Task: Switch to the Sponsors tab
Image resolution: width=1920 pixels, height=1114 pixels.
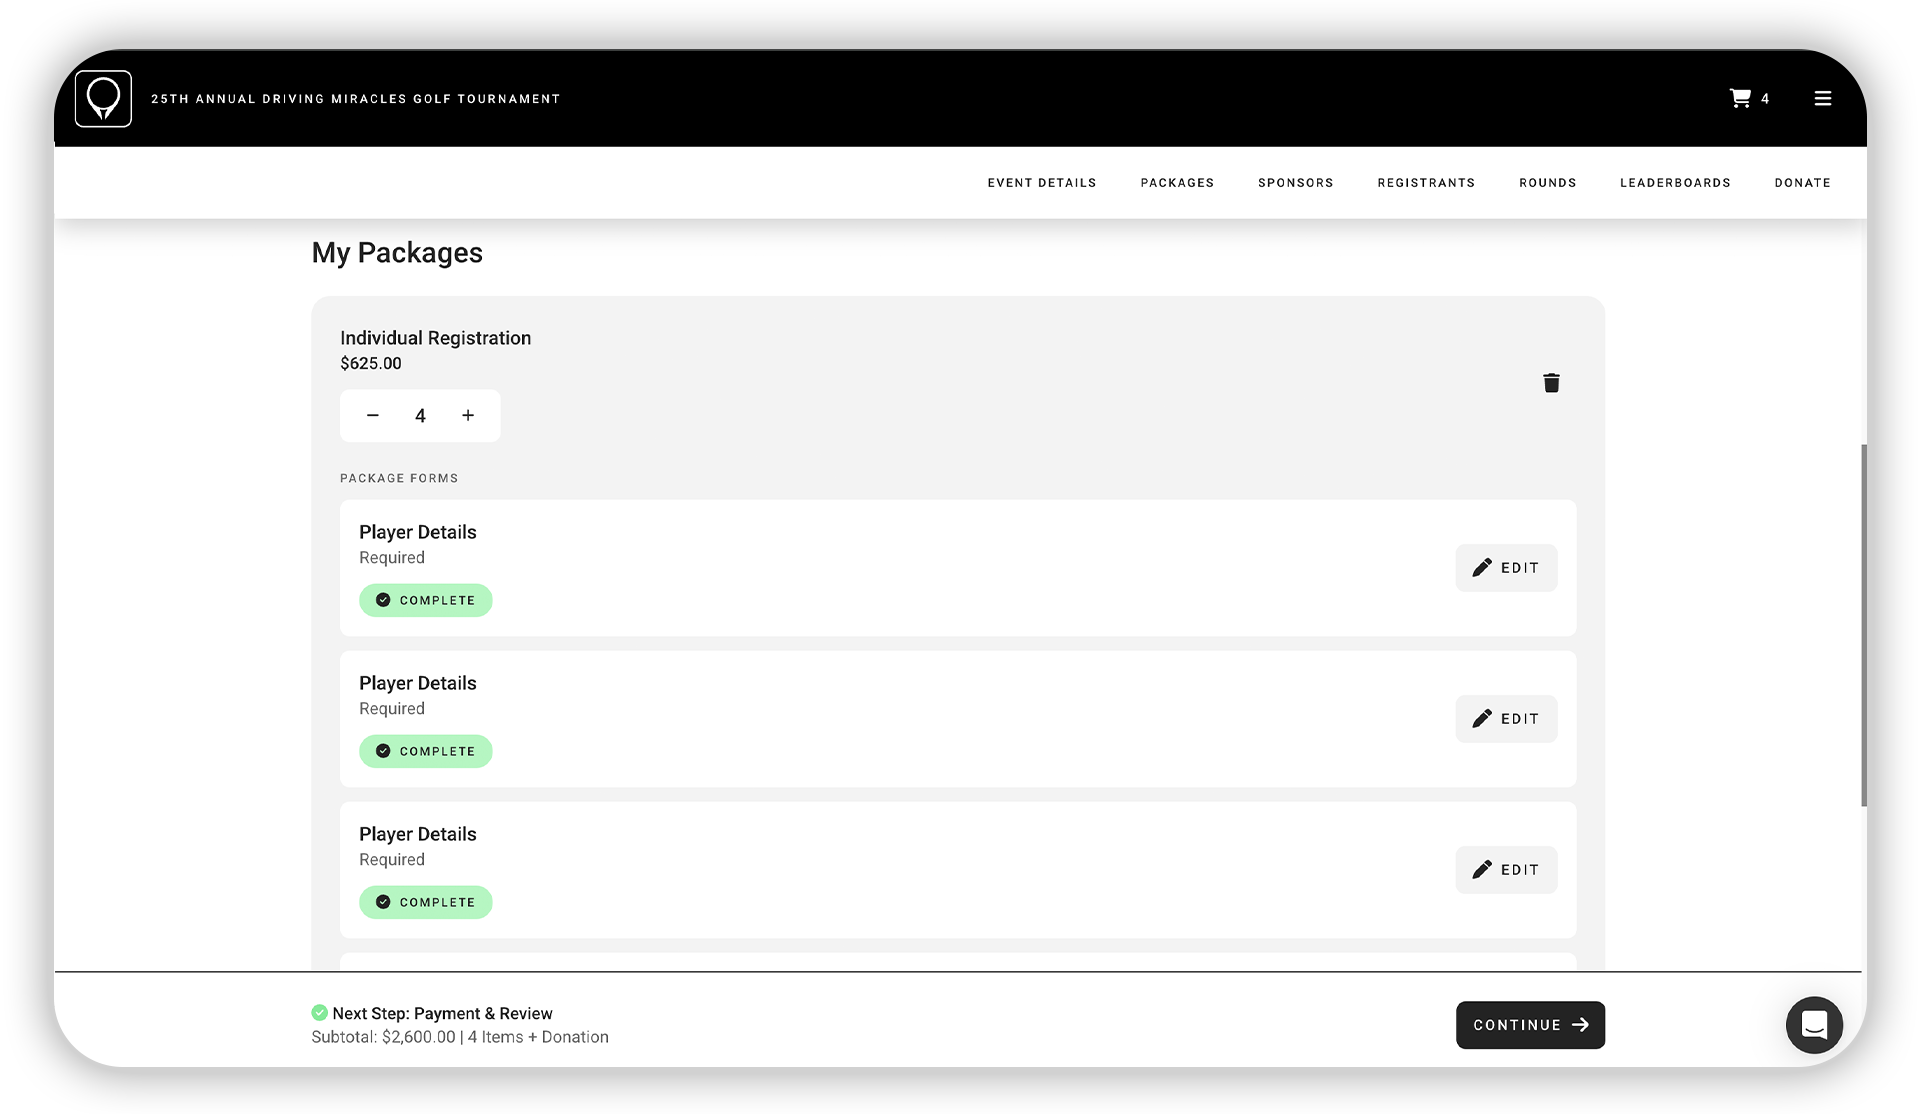Action: coord(1295,182)
